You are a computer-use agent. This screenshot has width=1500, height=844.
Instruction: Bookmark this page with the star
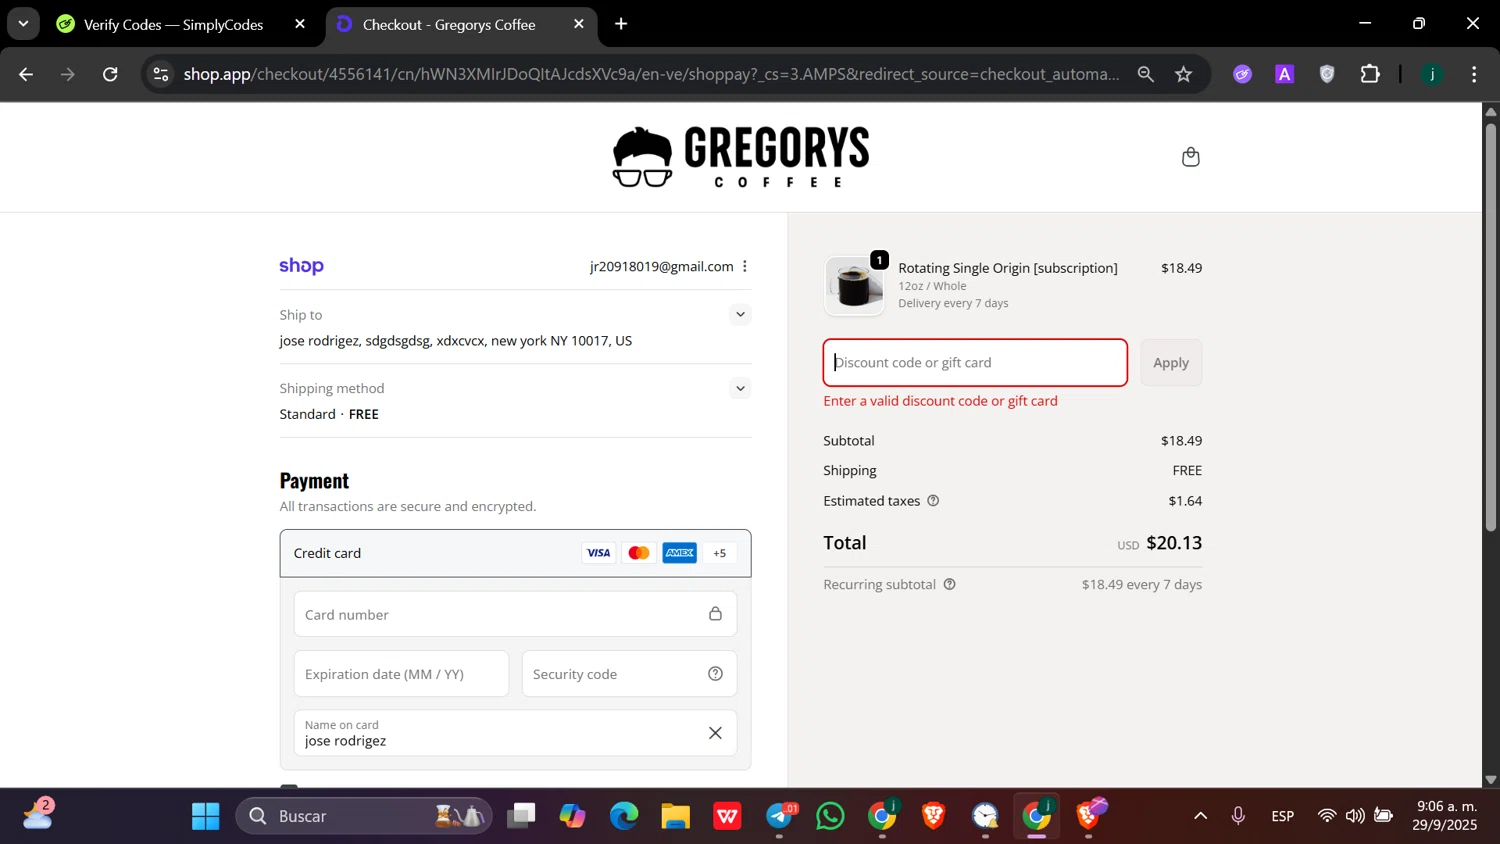tap(1183, 74)
